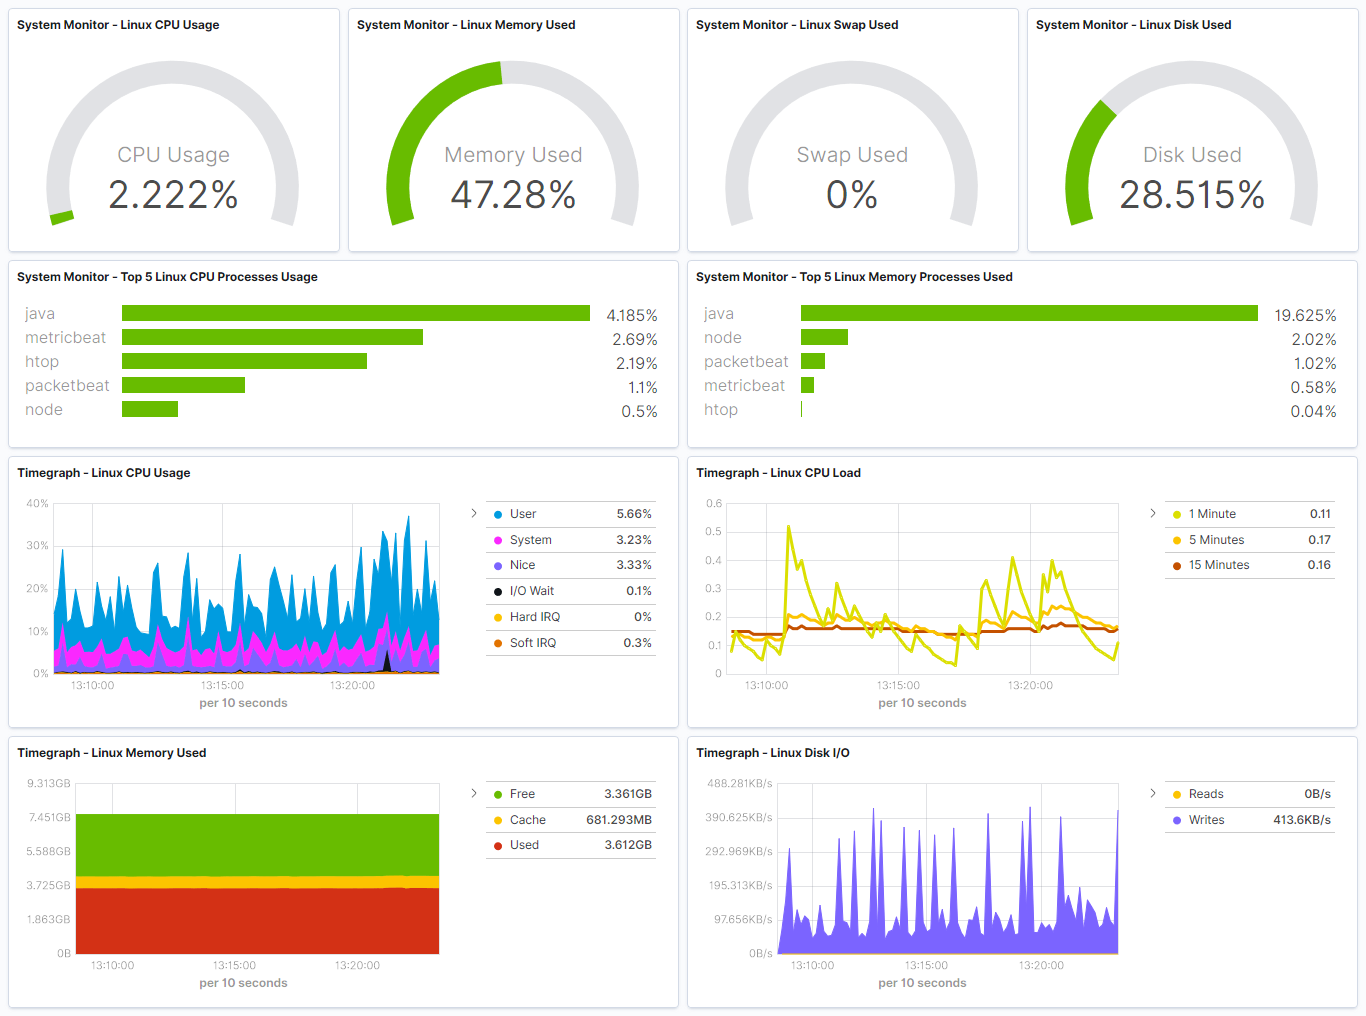The width and height of the screenshot is (1366, 1016).
Task: Collapse the CPU Load legend chevron
Action: tap(1153, 513)
